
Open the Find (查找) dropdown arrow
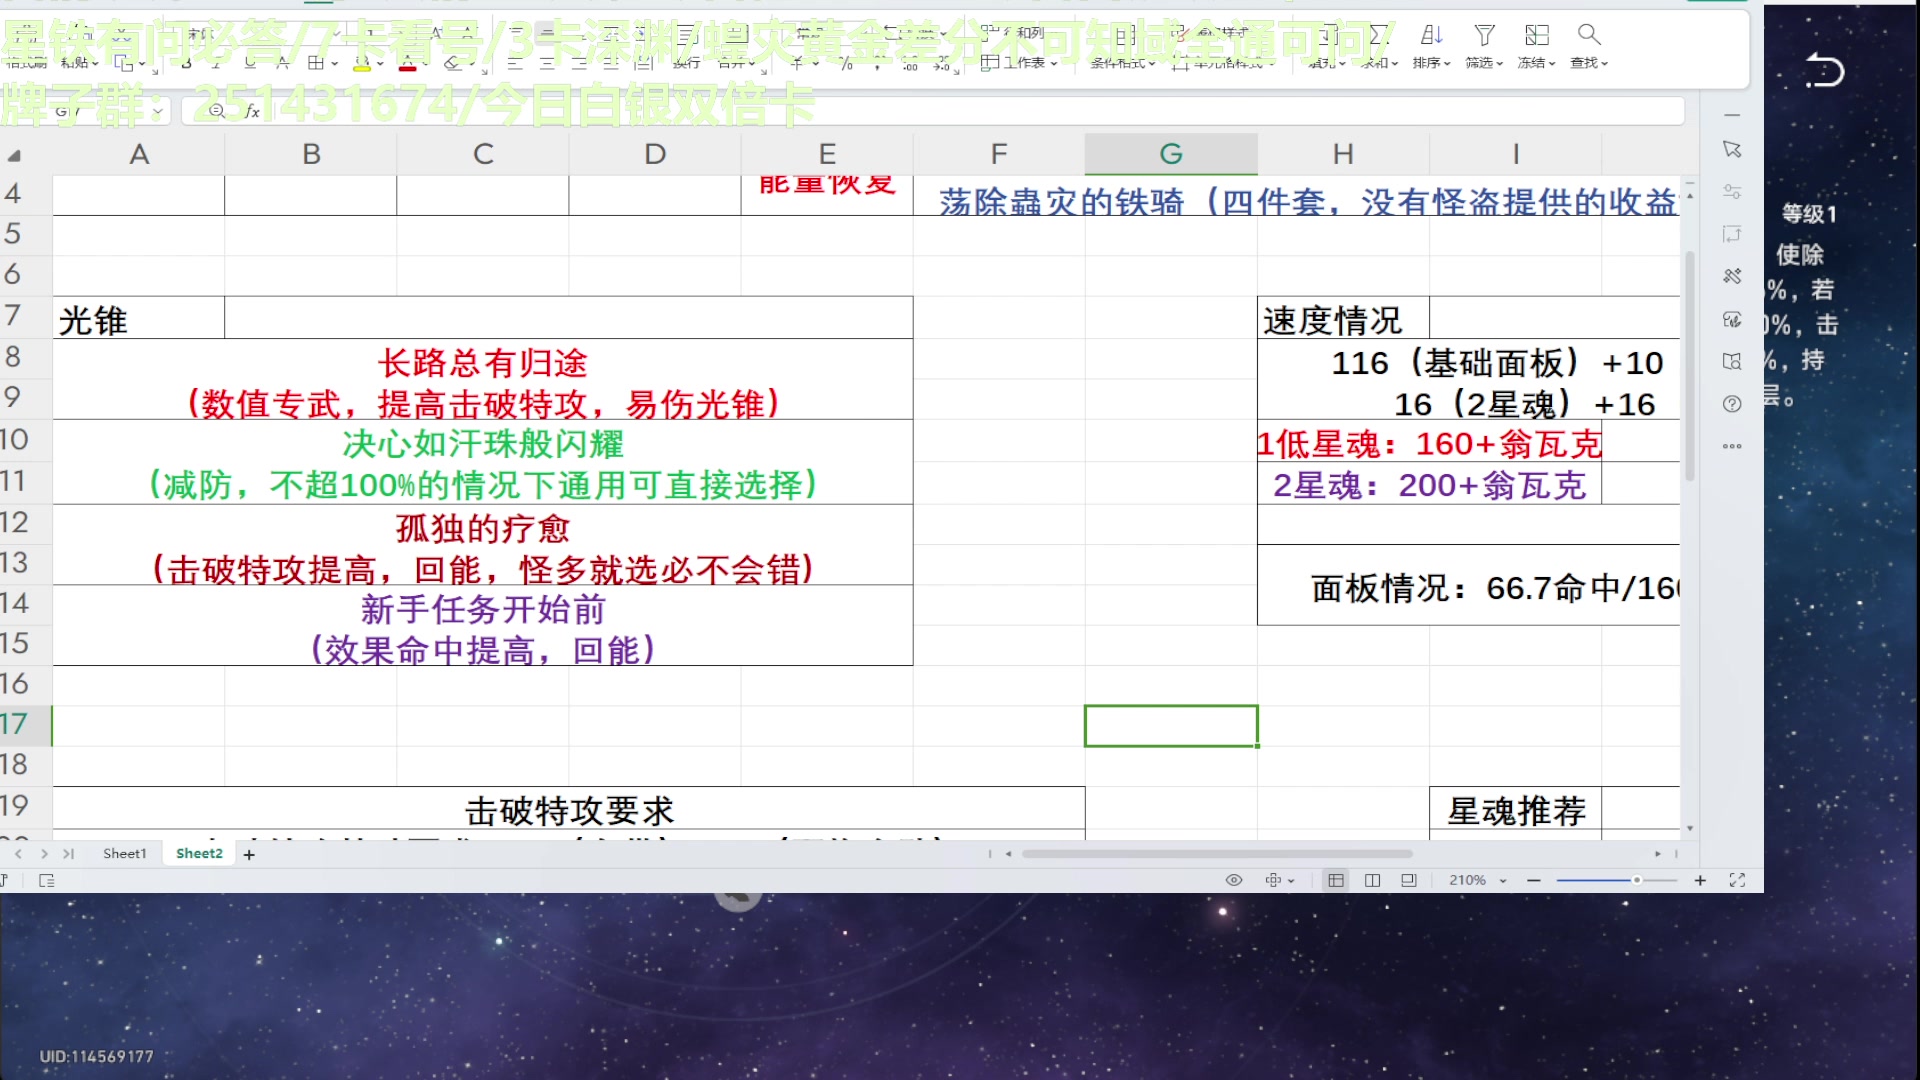click(1604, 64)
